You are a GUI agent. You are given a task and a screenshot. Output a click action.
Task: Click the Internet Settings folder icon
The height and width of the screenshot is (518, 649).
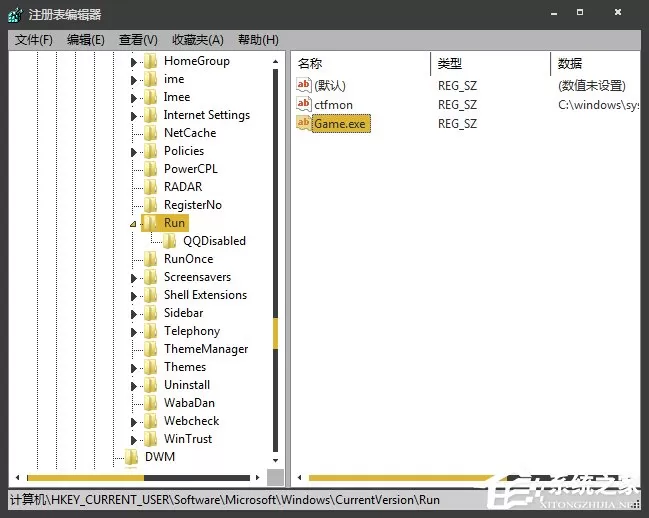pos(151,115)
